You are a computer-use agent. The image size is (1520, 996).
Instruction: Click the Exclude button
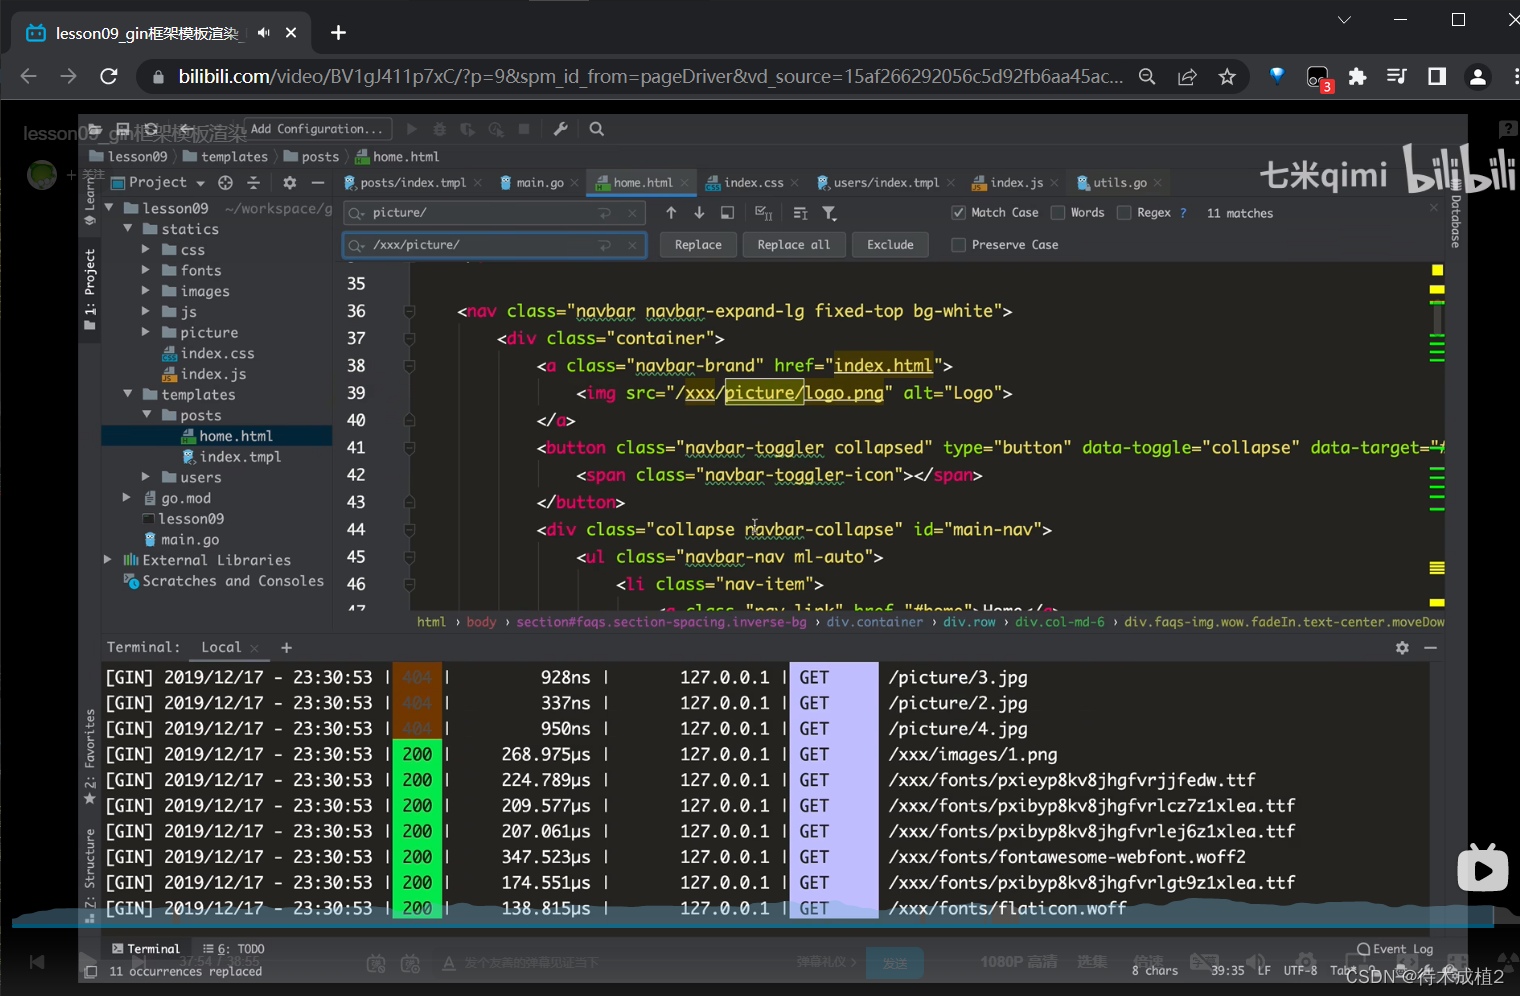[890, 245]
